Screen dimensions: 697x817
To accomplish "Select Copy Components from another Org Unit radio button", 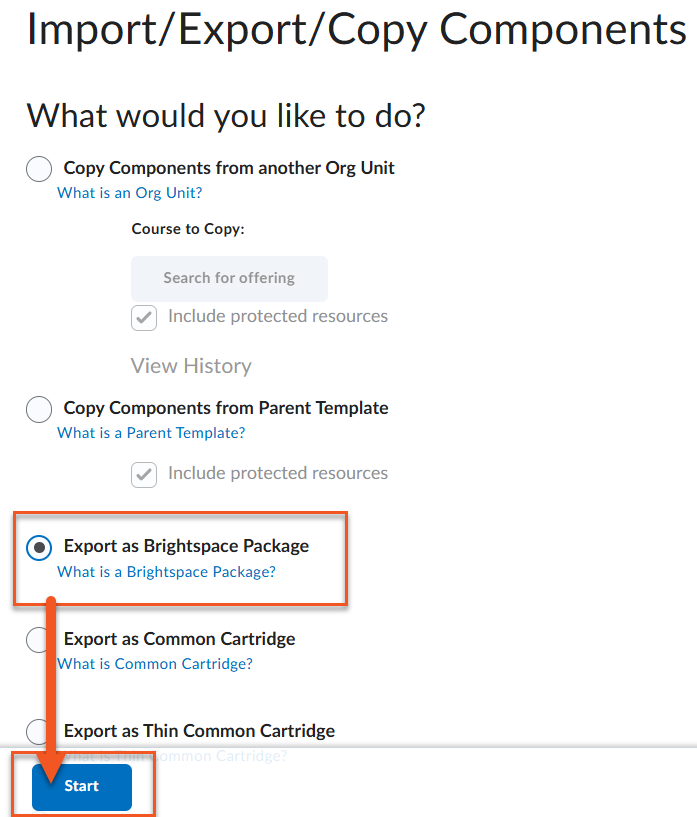I will [x=39, y=169].
